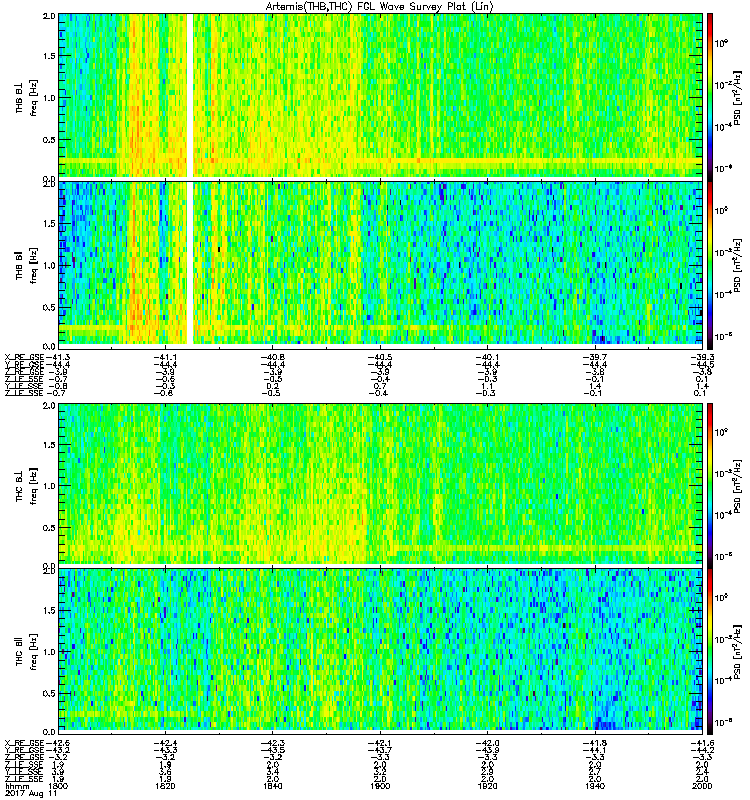
Task: Click the THC X_RE_GSE value '-42.4'
Action: tap(165, 743)
